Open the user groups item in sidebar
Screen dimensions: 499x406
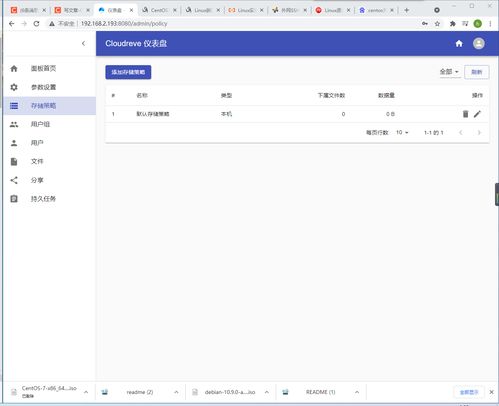(x=49, y=124)
